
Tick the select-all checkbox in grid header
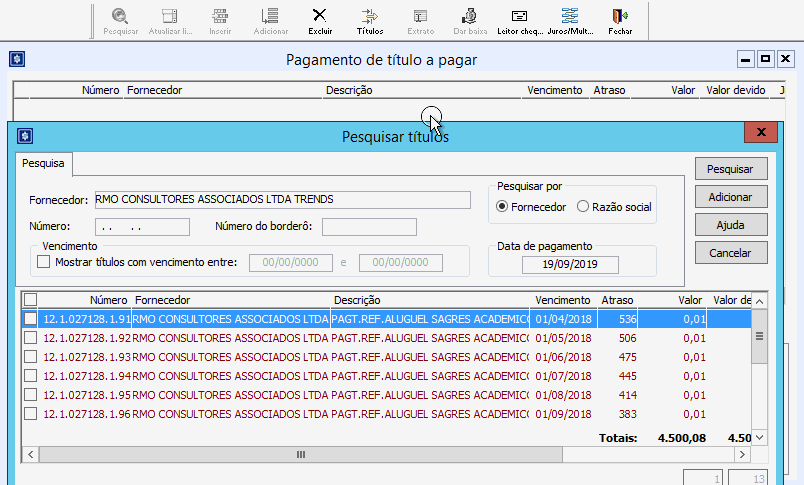(x=31, y=300)
